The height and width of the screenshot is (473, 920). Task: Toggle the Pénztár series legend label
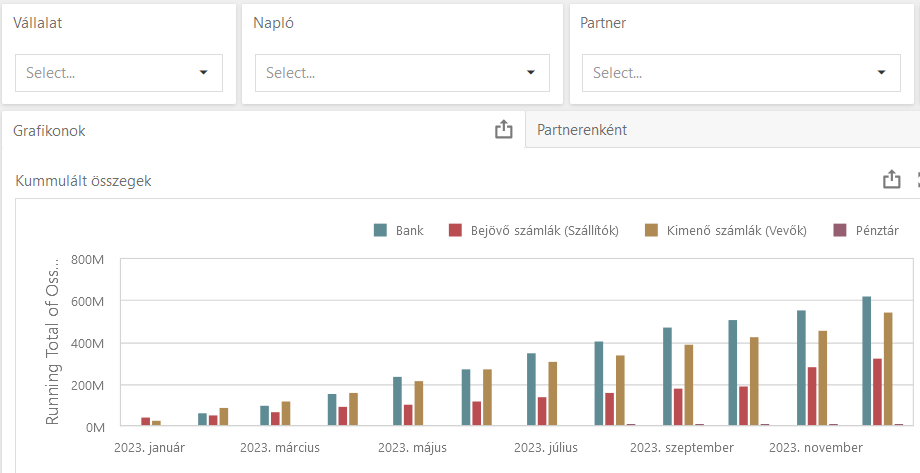tap(876, 231)
